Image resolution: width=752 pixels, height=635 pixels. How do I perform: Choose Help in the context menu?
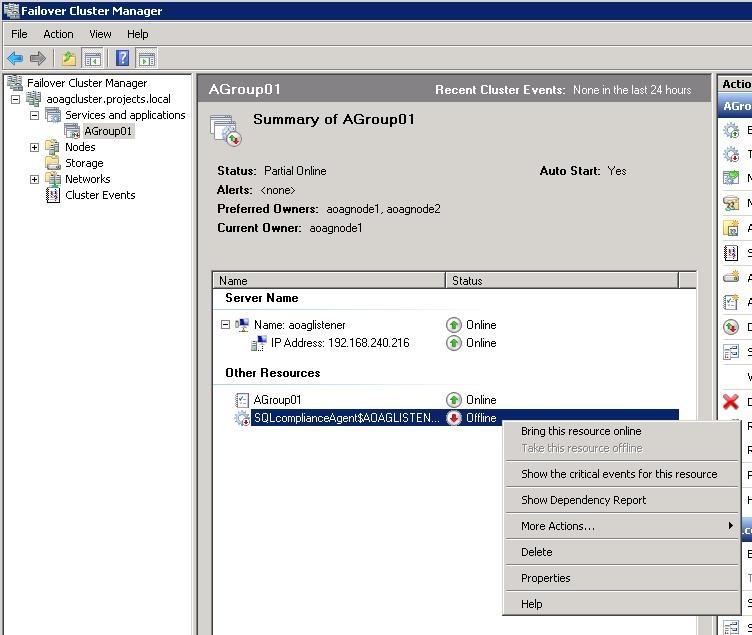[x=621, y=604]
